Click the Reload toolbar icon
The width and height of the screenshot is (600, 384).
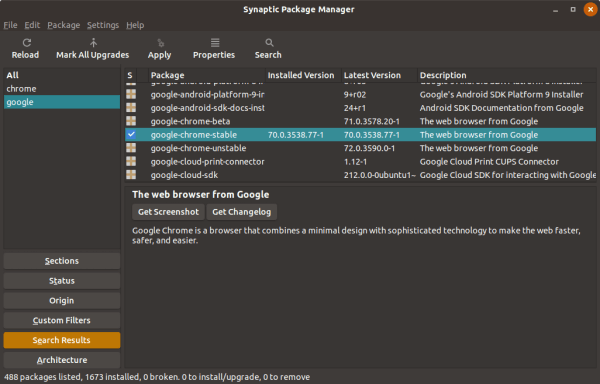point(26,42)
